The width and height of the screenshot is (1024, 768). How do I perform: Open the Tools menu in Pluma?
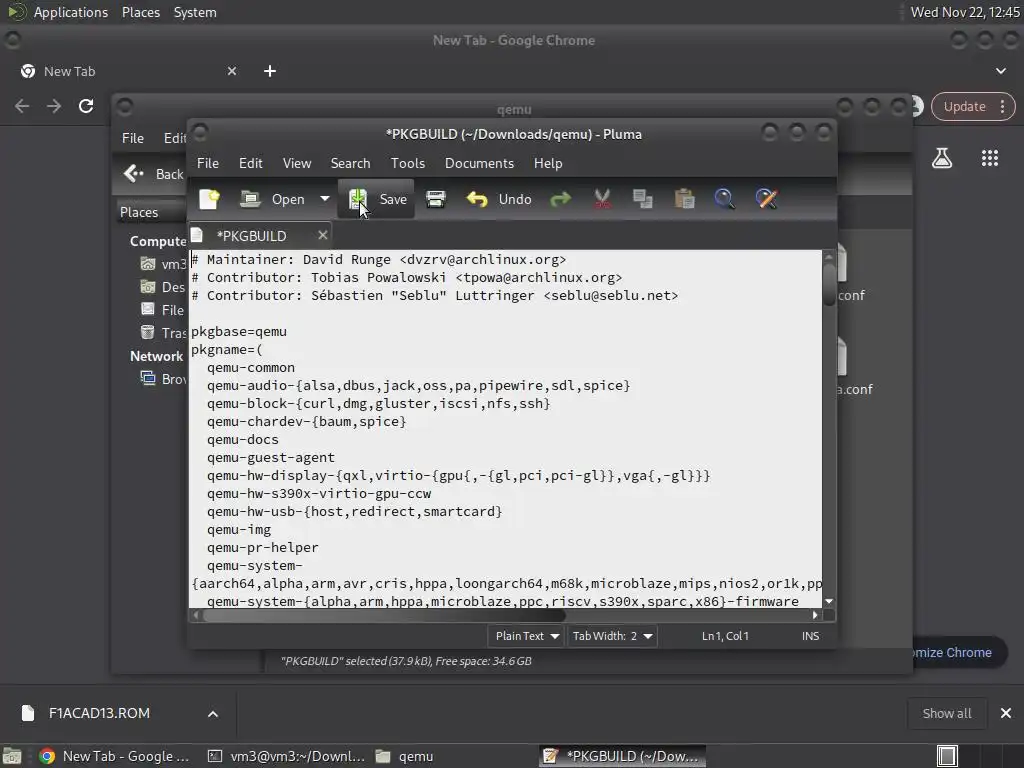408,163
